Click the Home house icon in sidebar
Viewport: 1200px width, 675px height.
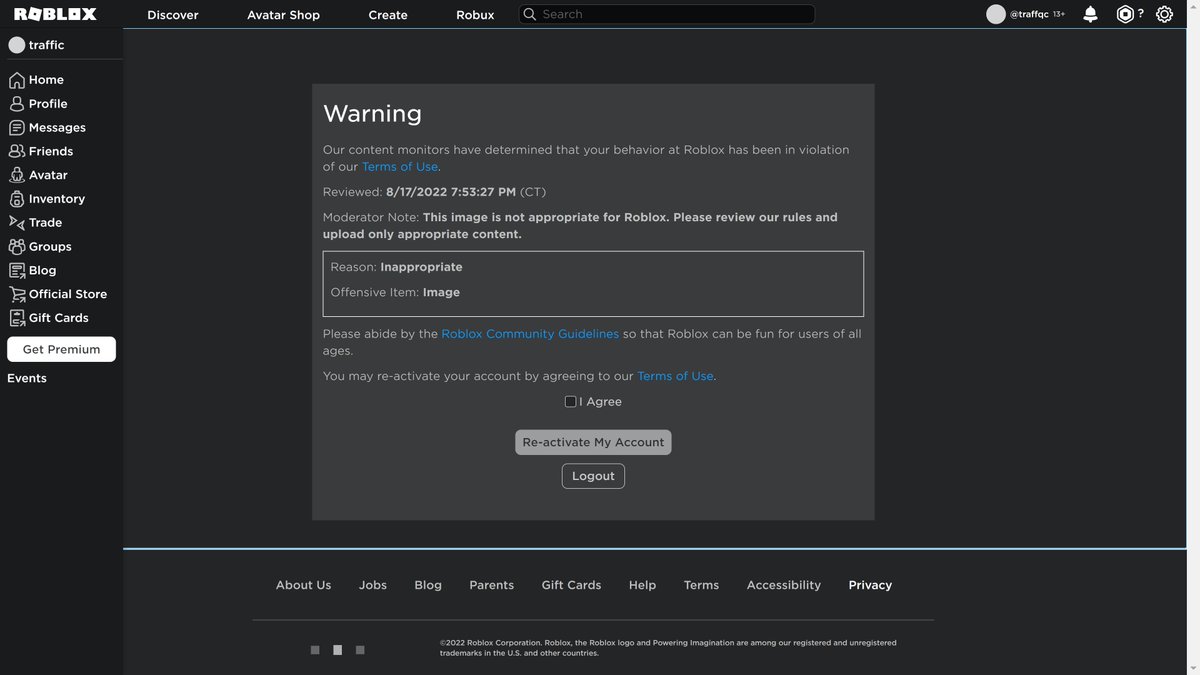pyautogui.click(x=17, y=80)
